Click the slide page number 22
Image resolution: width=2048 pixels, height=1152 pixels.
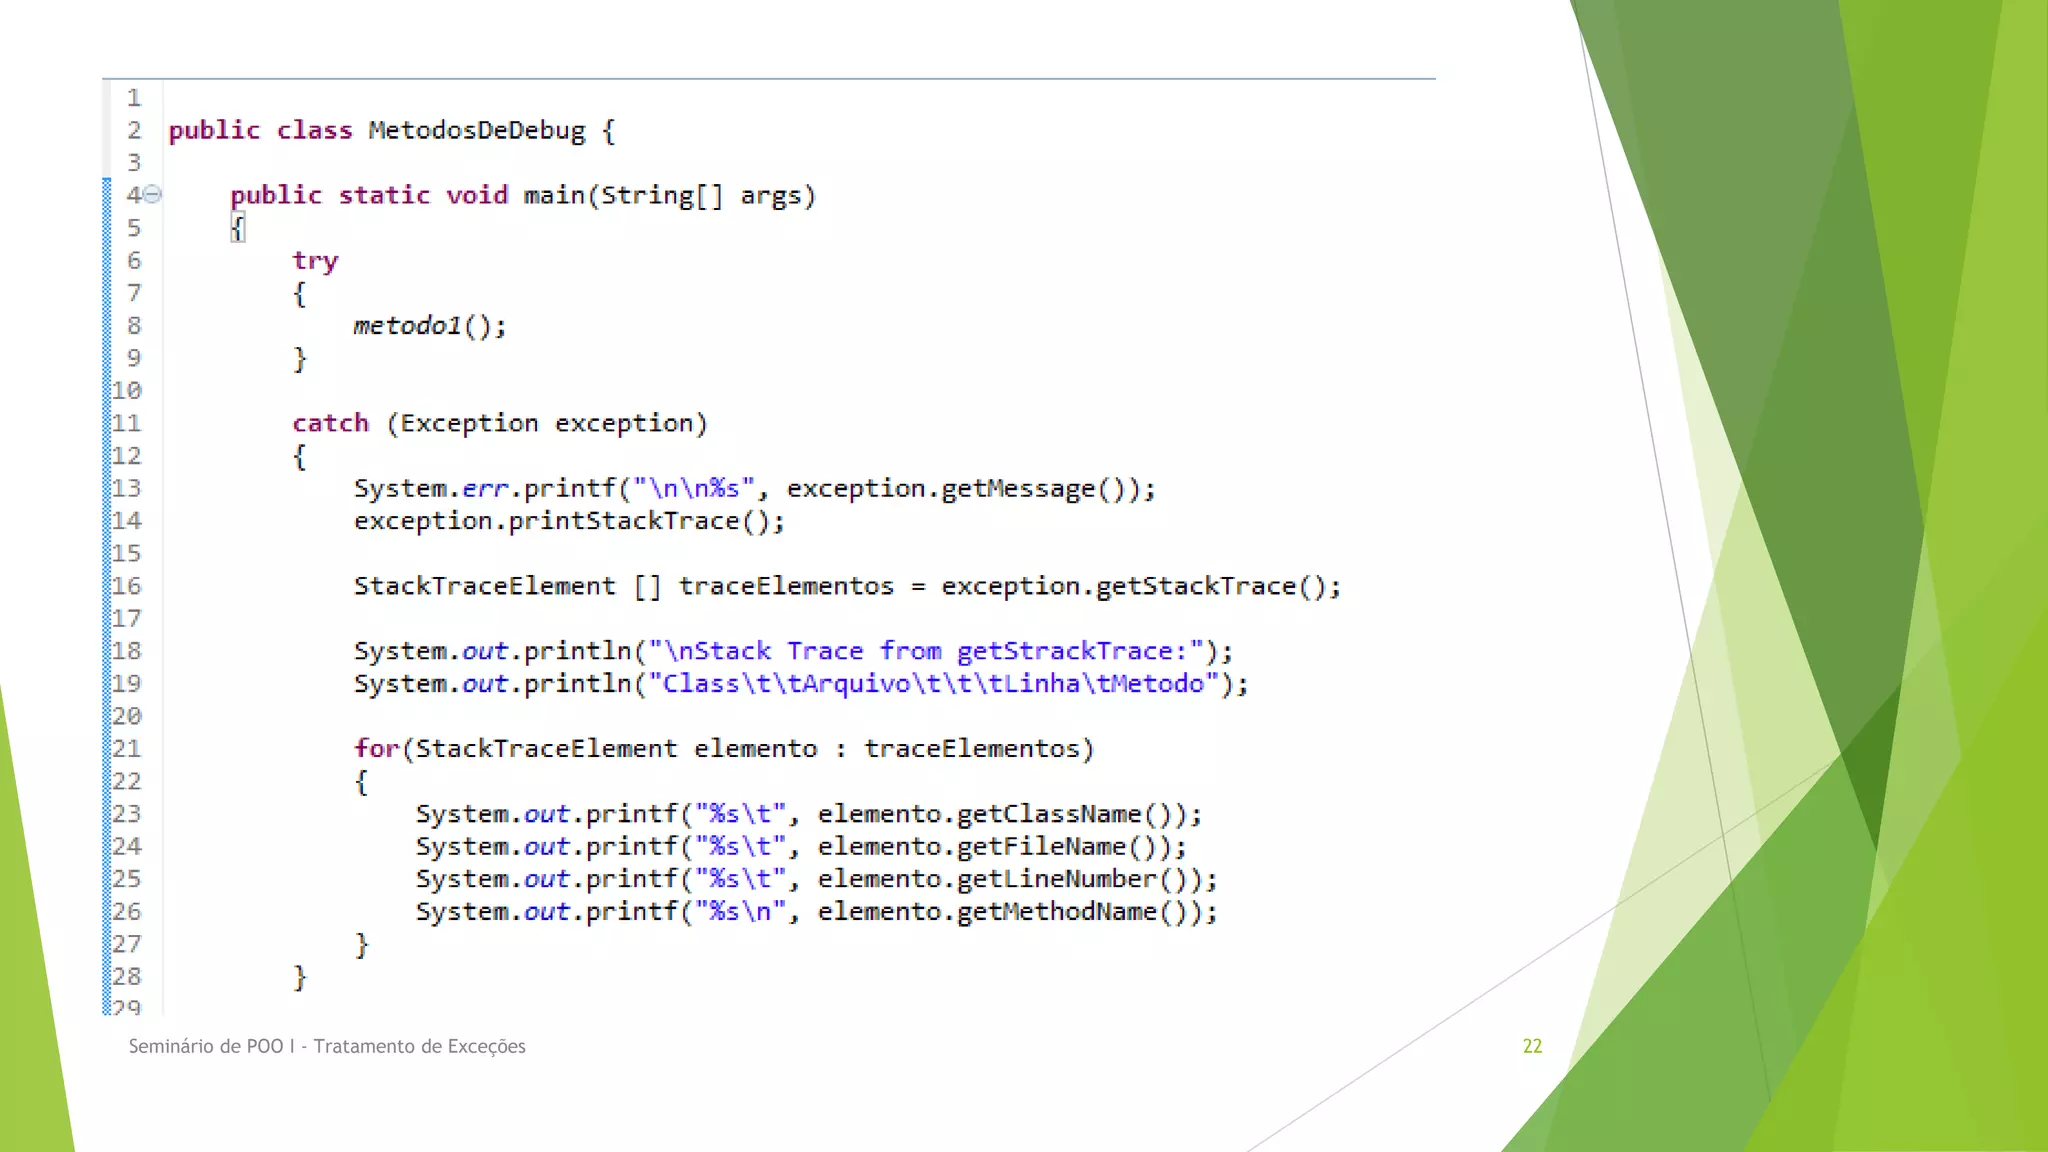pos(1532,1046)
